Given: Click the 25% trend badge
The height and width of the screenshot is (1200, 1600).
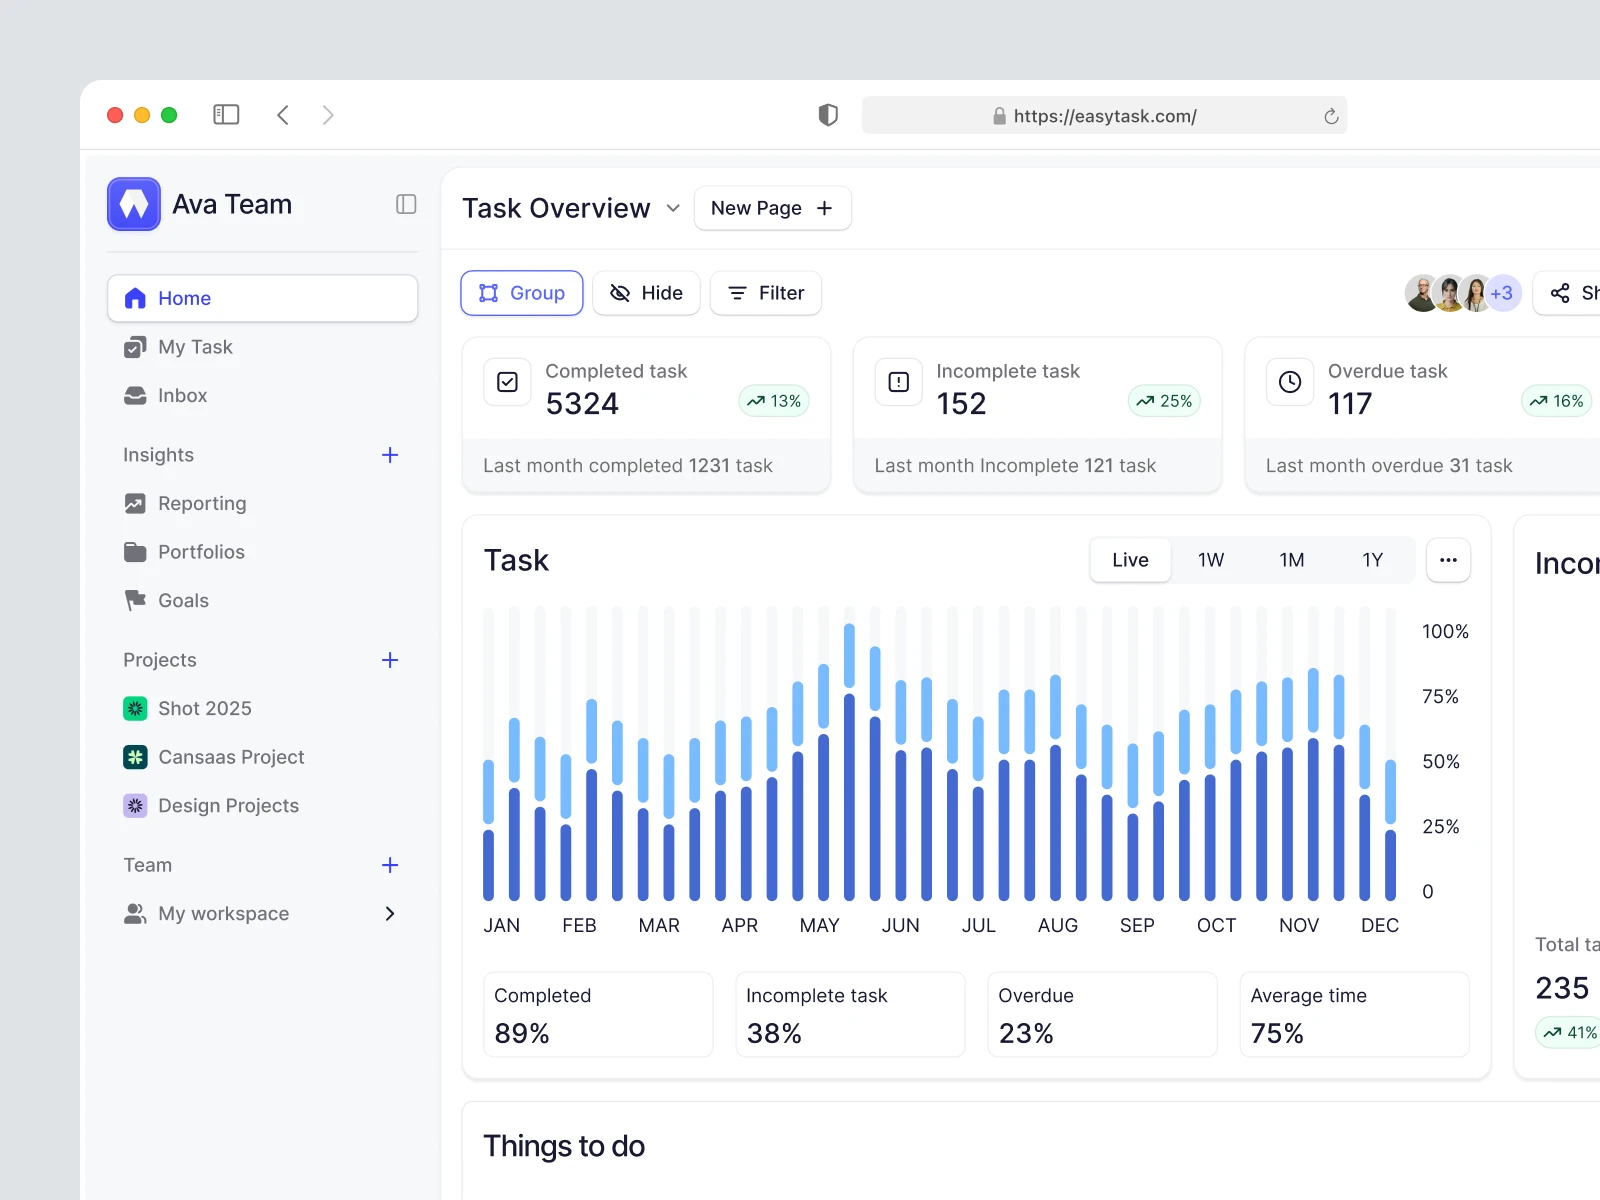Looking at the screenshot, I should (1164, 401).
